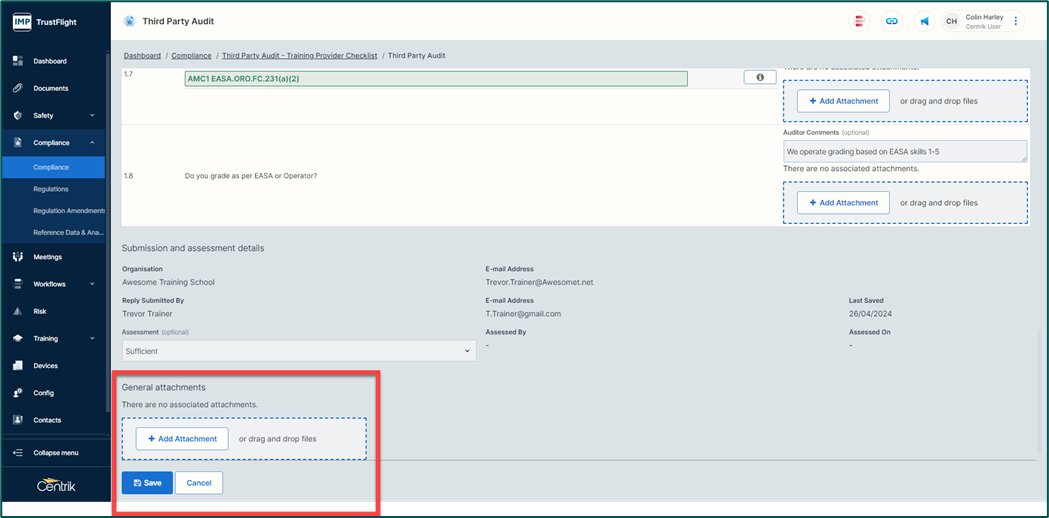This screenshot has height=518, width=1049.
Task: Expand the Safety sidebar menu
Action: pos(92,116)
